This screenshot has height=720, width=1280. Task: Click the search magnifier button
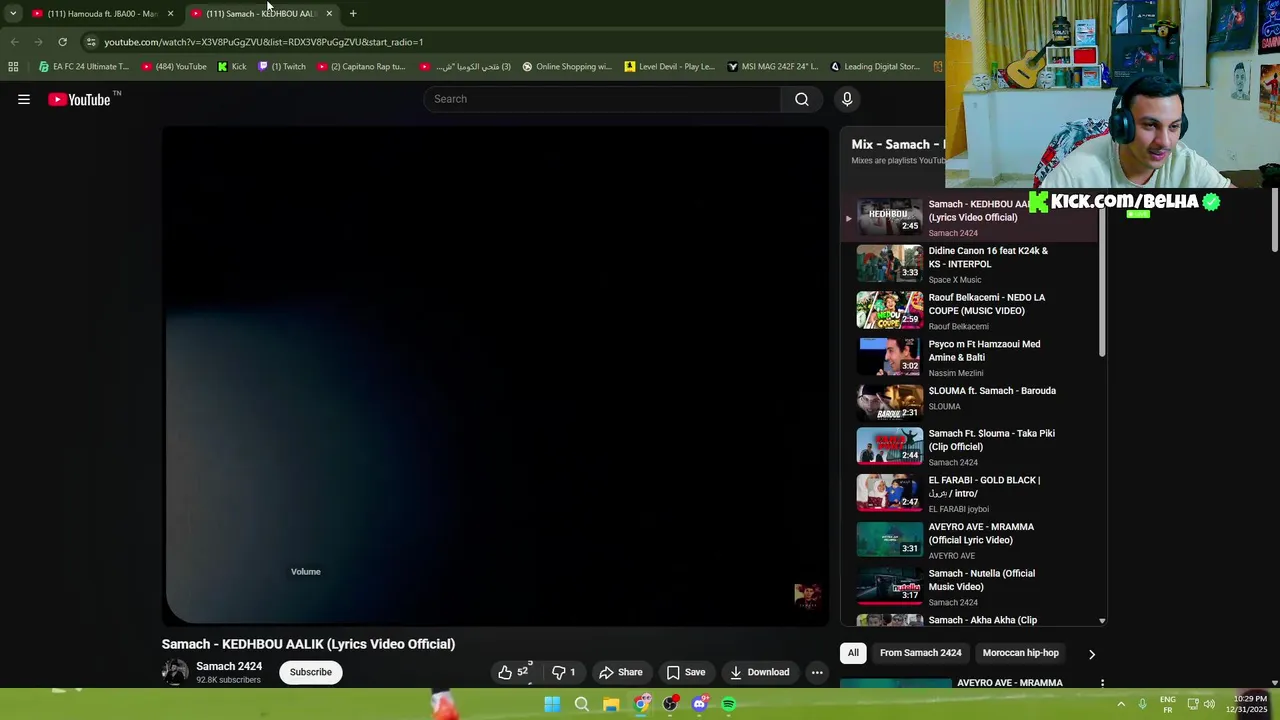pos(801,99)
